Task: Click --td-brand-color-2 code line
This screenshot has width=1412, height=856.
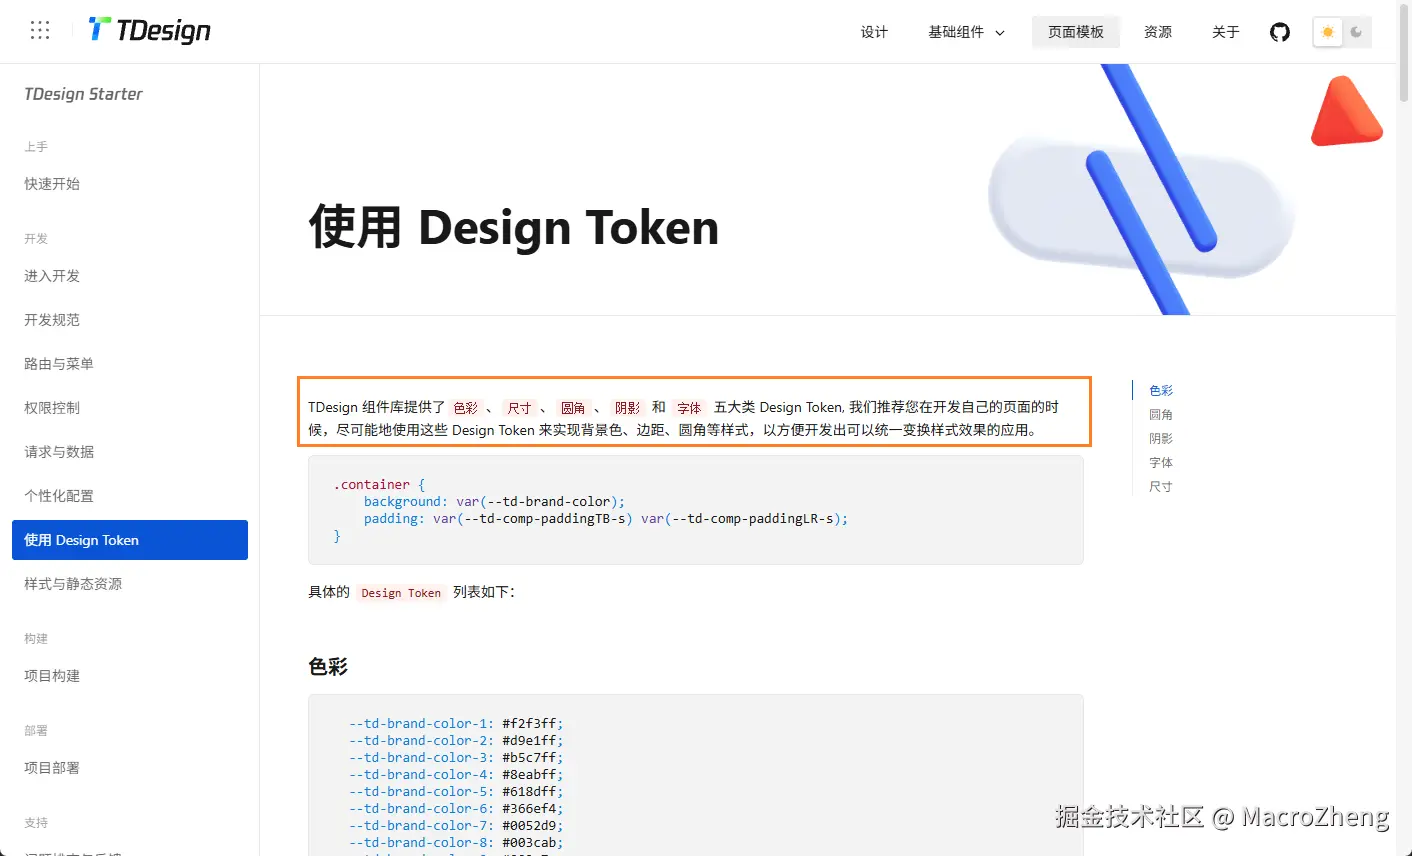Action: [x=456, y=740]
